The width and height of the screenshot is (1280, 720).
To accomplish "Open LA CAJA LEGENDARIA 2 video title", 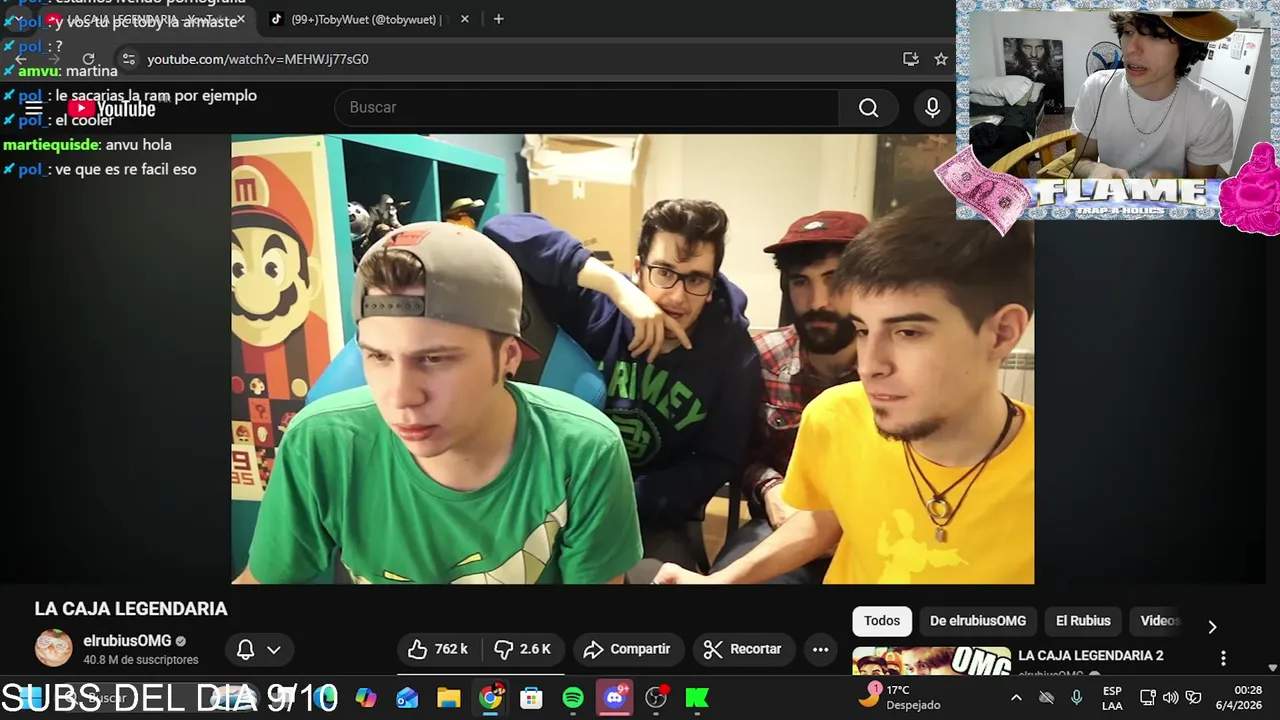I will coord(1090,656).
